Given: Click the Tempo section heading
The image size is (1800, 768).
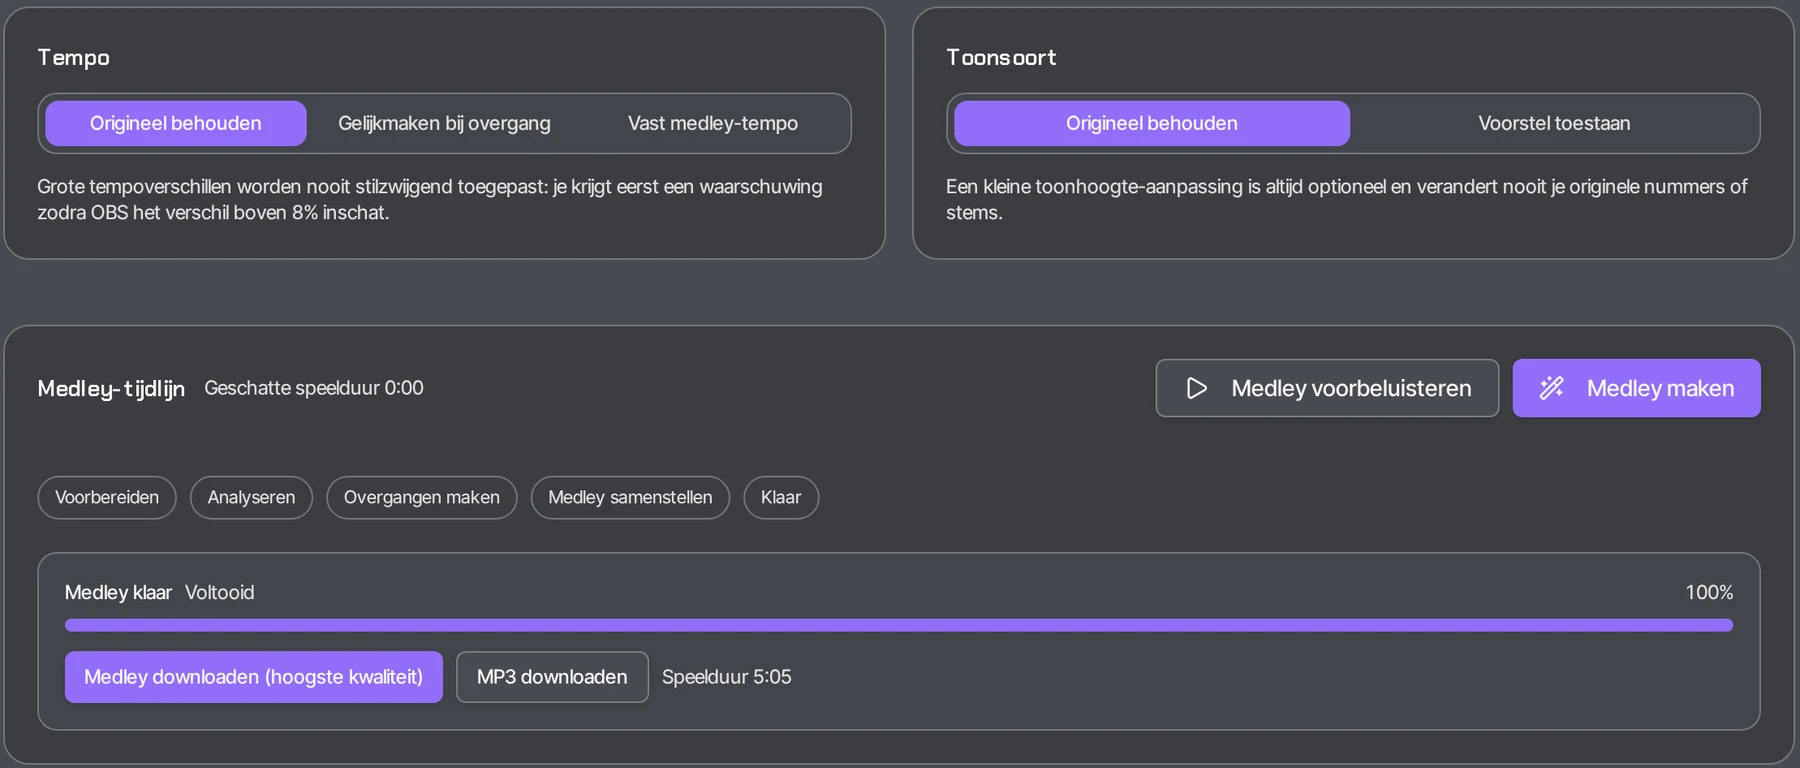Looking at the screenshot, I should (x=74, y=58).
